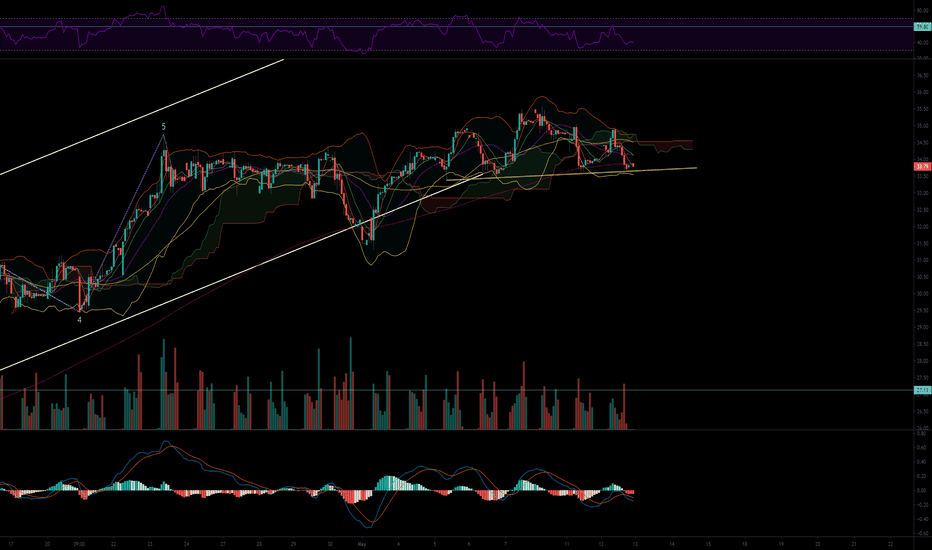
Task: Click the teal RSI value tag on the scale
Action: [x=922, y=27]
